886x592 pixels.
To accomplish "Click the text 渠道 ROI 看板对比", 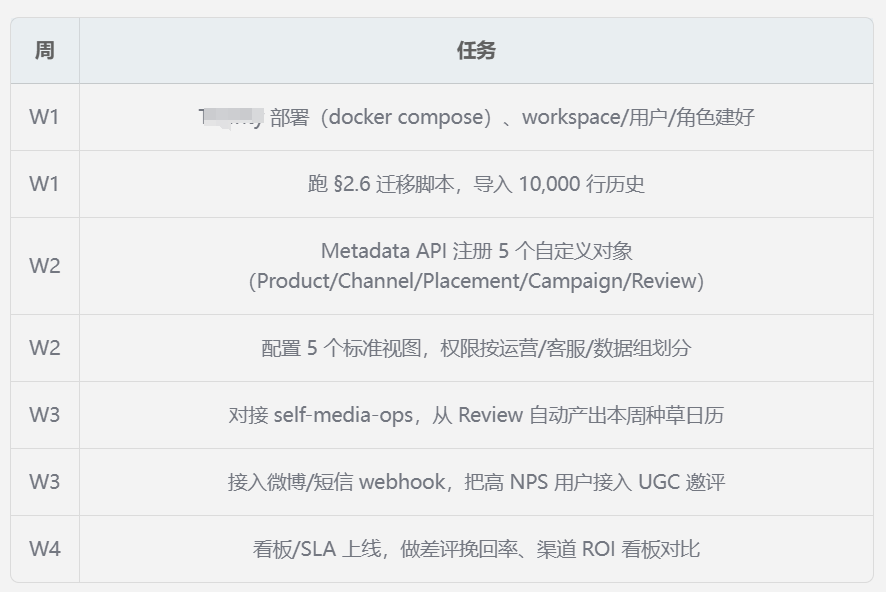I will [x=618, y=549].
